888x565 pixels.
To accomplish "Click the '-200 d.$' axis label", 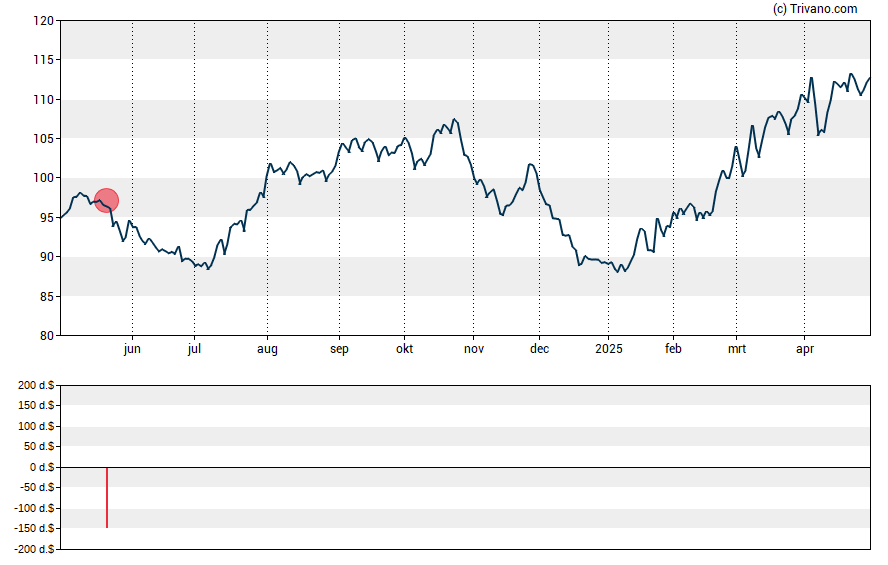I will [35, 549].
